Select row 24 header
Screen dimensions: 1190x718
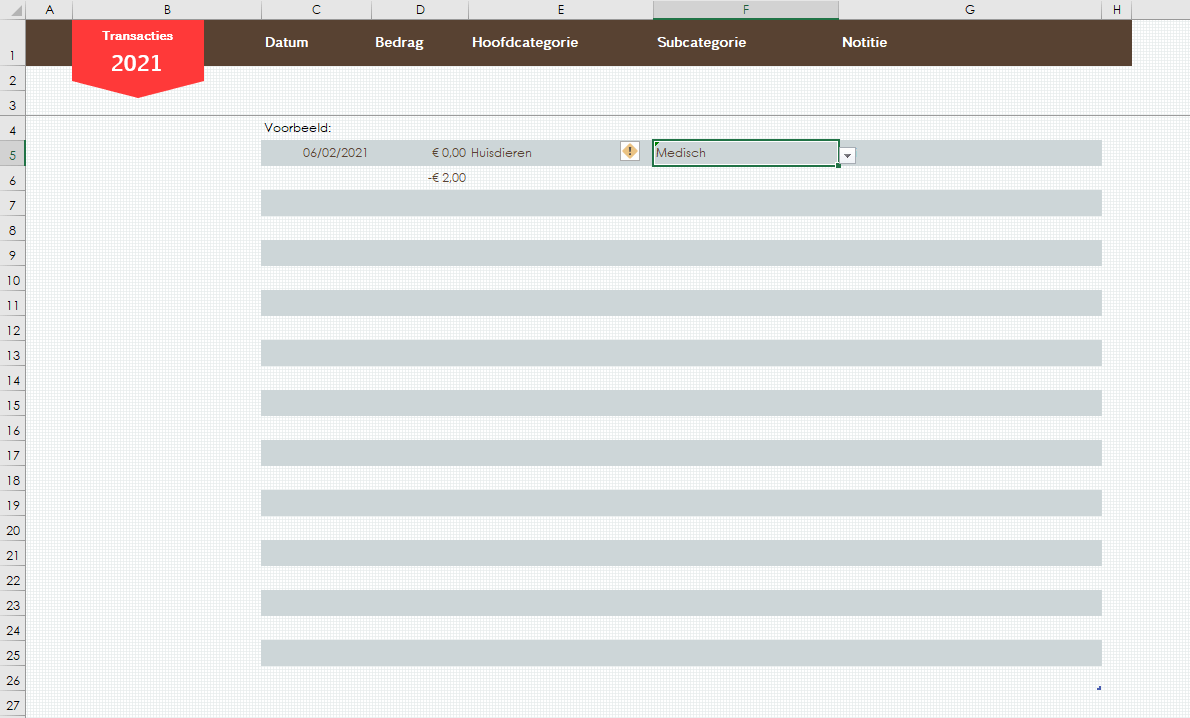pyautogui.click(x=13, y=630)
